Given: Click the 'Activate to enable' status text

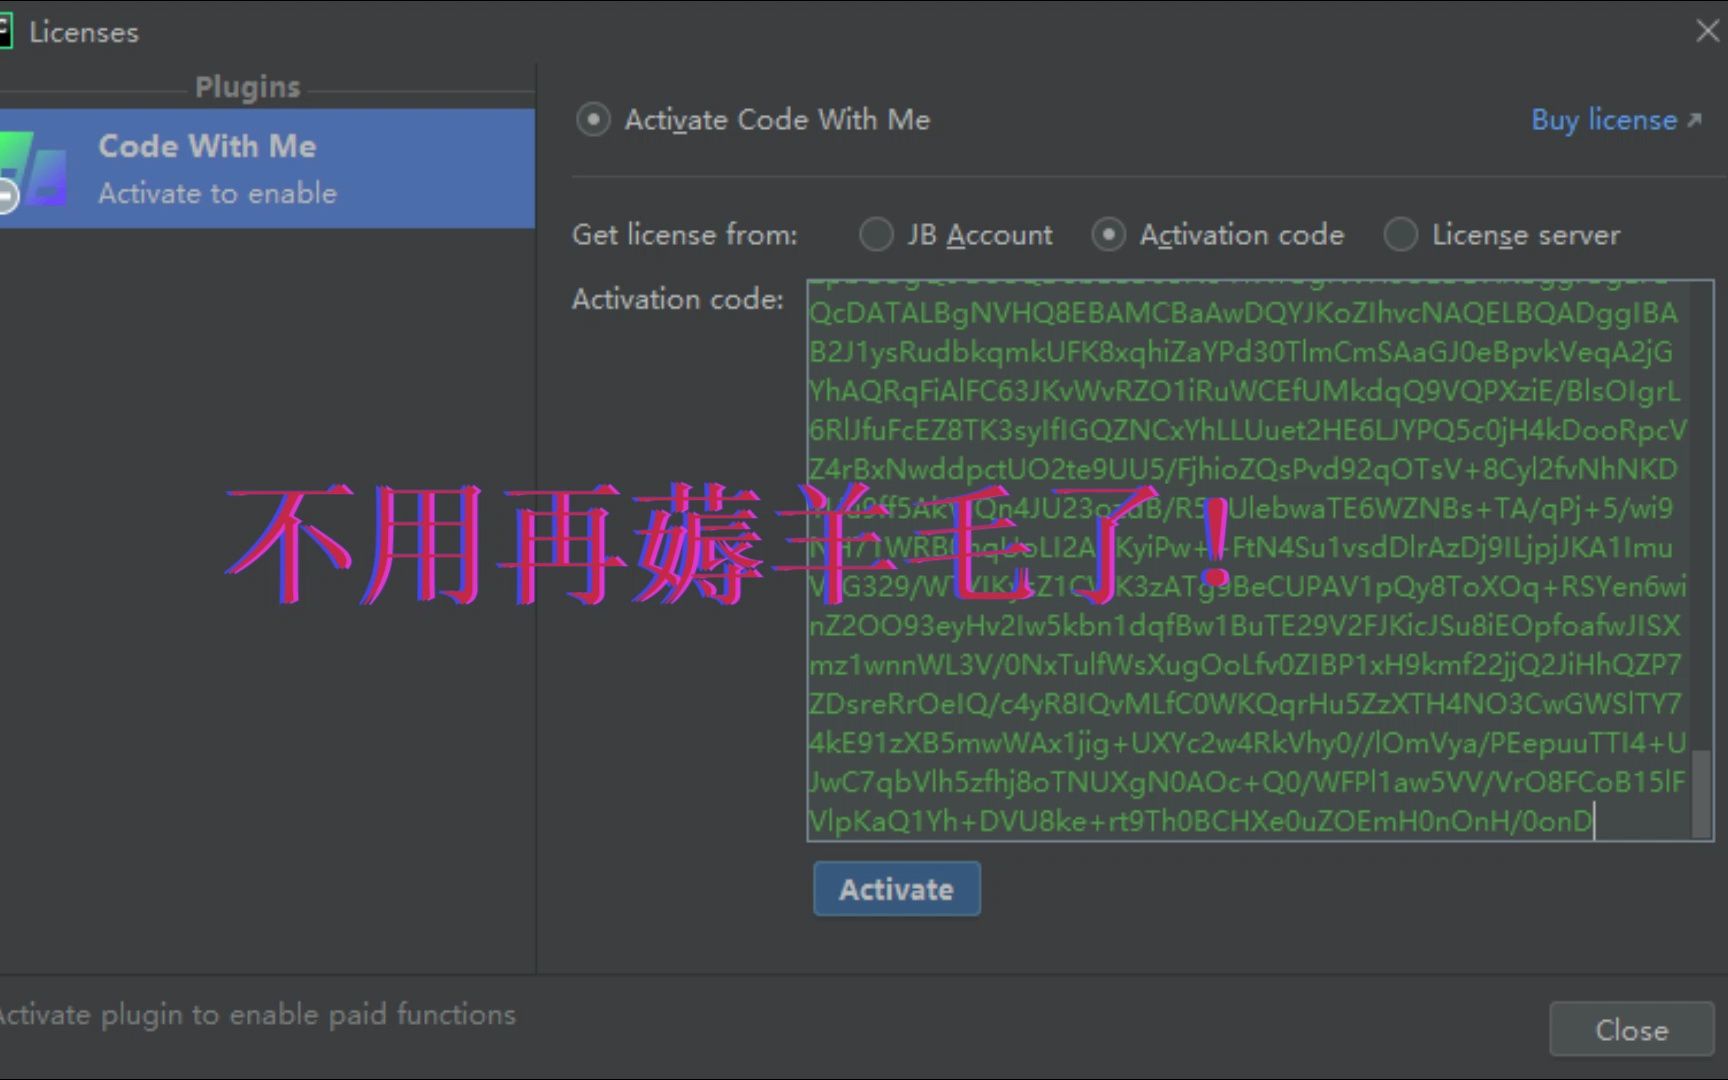Looking at the screenshot, I should click(x=217, y=193).
